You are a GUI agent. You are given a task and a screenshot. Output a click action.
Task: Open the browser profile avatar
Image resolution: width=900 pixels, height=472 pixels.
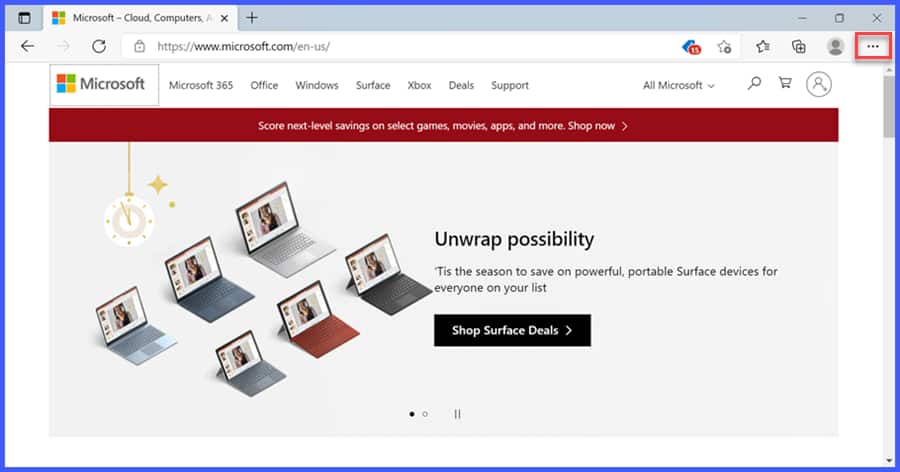[836, 47]
